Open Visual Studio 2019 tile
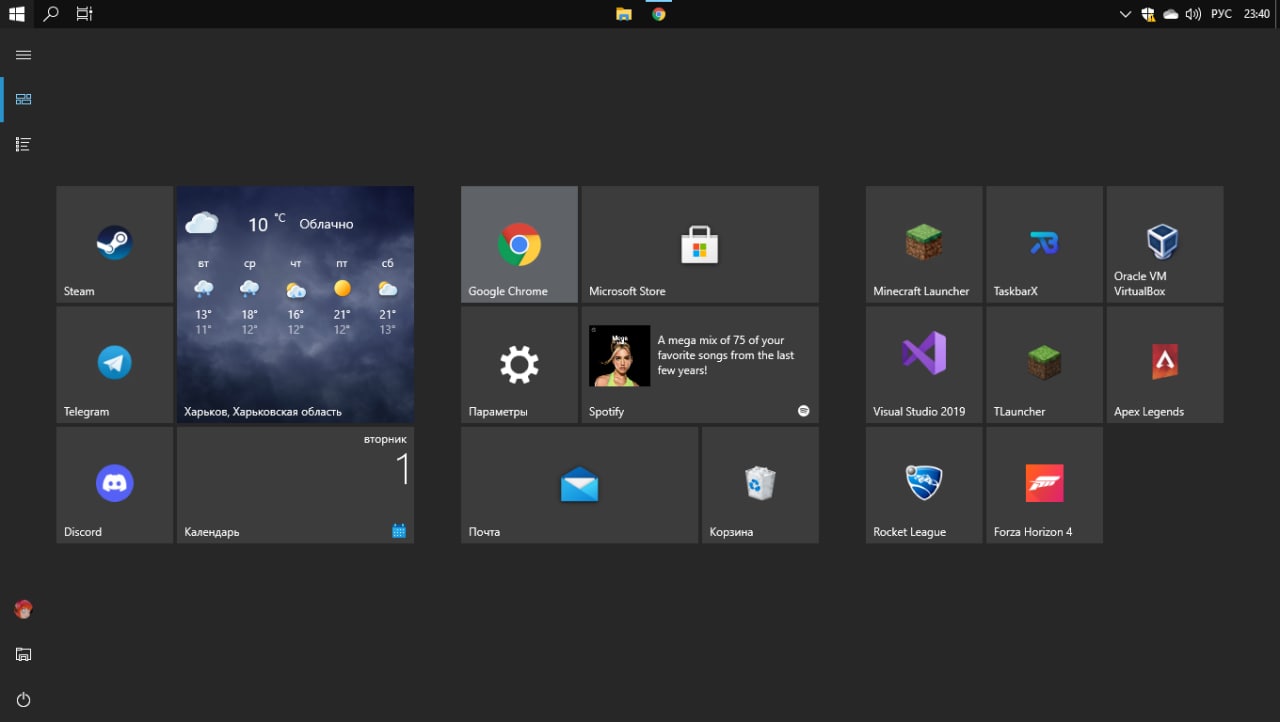Viewport: 1280px width, 722px height. point(924,364)
